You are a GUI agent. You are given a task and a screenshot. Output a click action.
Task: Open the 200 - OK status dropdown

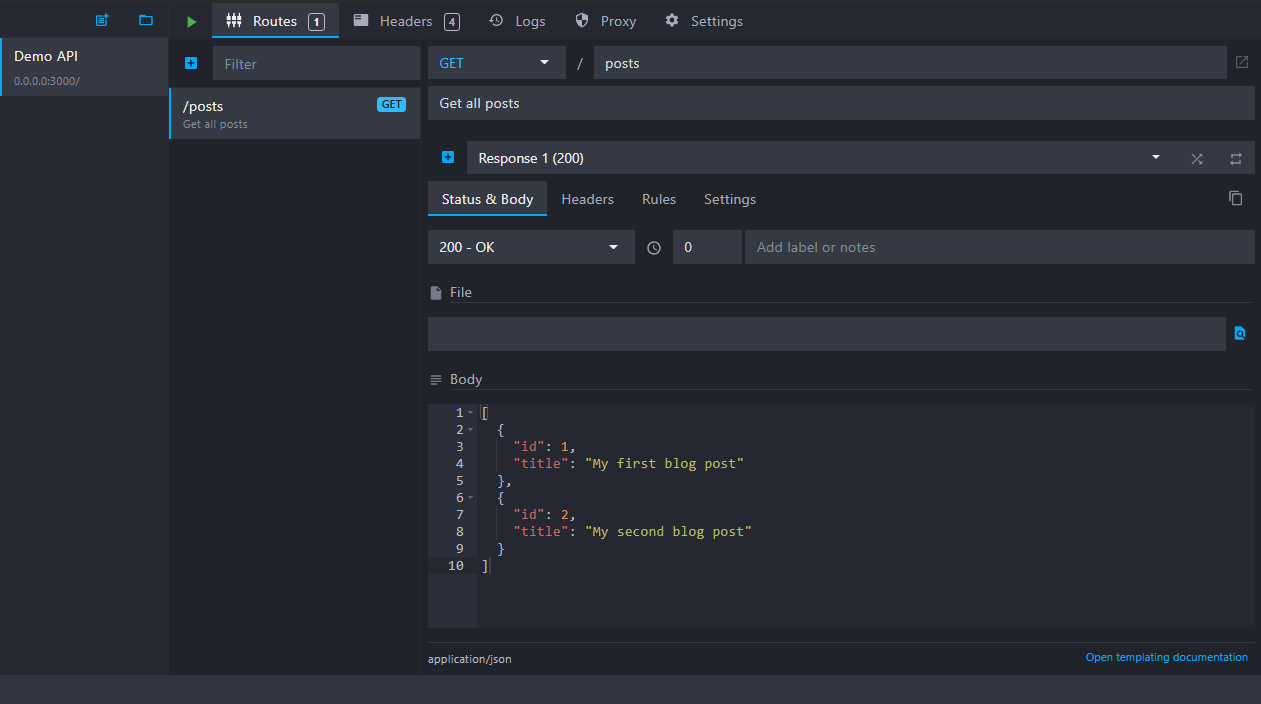click(530, 247)
